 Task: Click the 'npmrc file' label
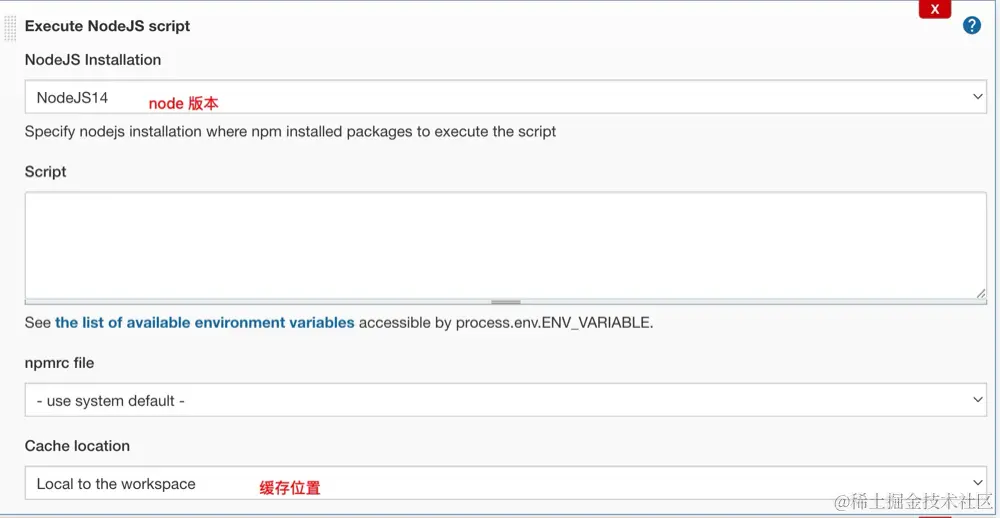point(60,363)
